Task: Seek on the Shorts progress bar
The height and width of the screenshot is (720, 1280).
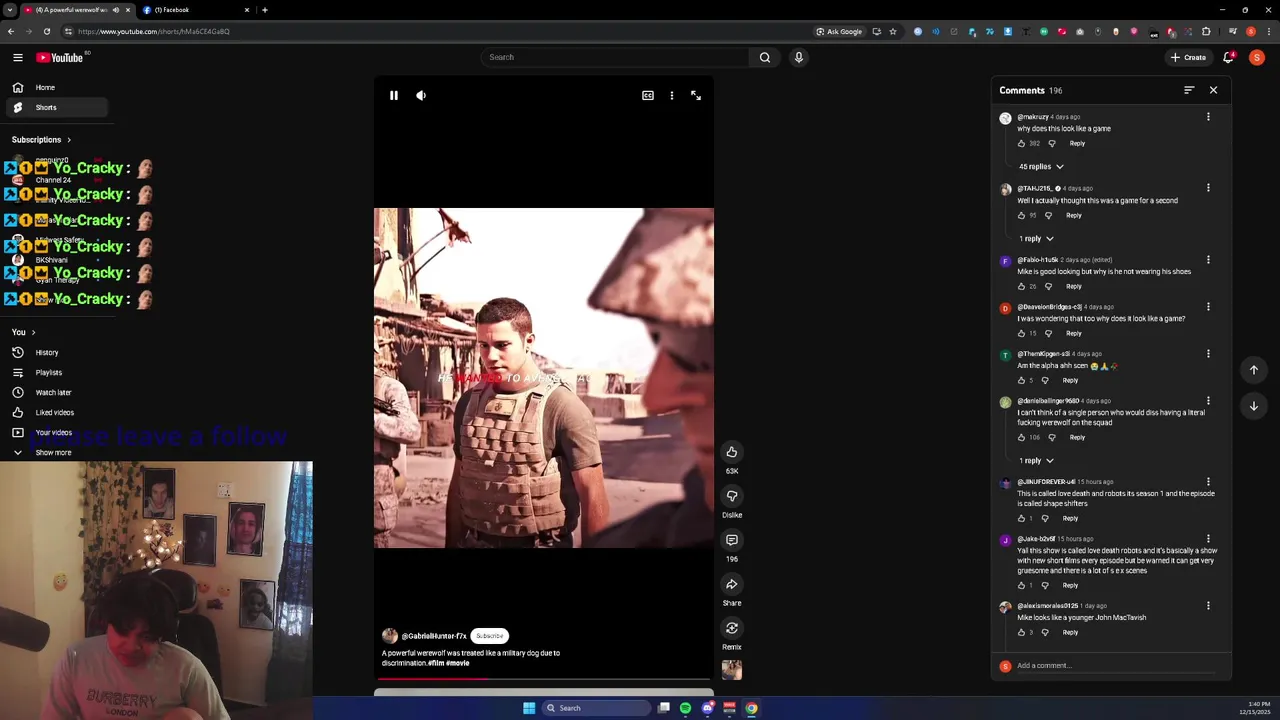Action: pos(544,679)
